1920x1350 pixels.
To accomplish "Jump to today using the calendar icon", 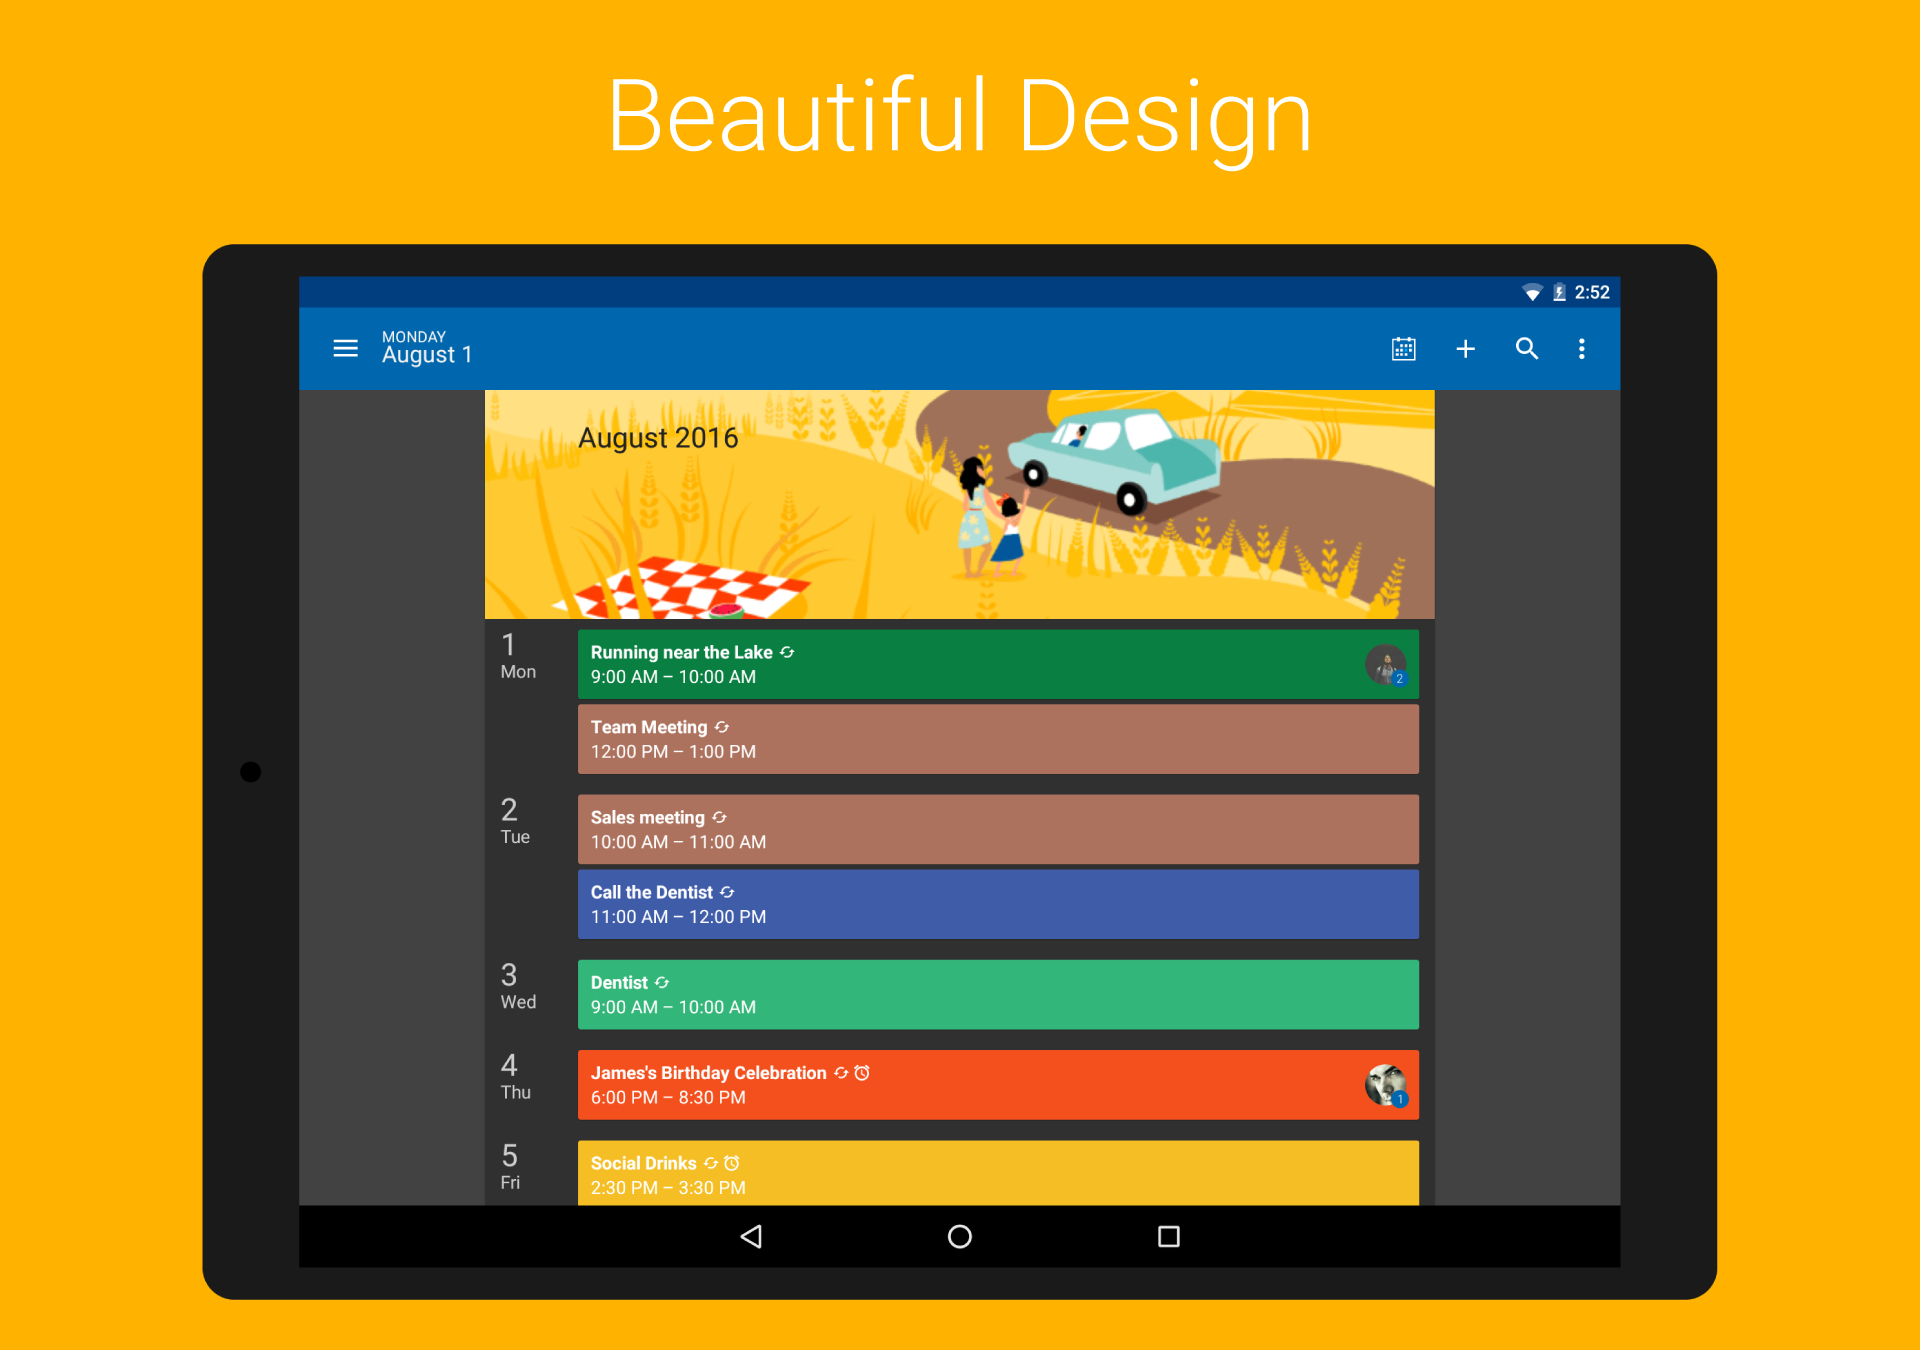I will click(x=1403, y=348).
